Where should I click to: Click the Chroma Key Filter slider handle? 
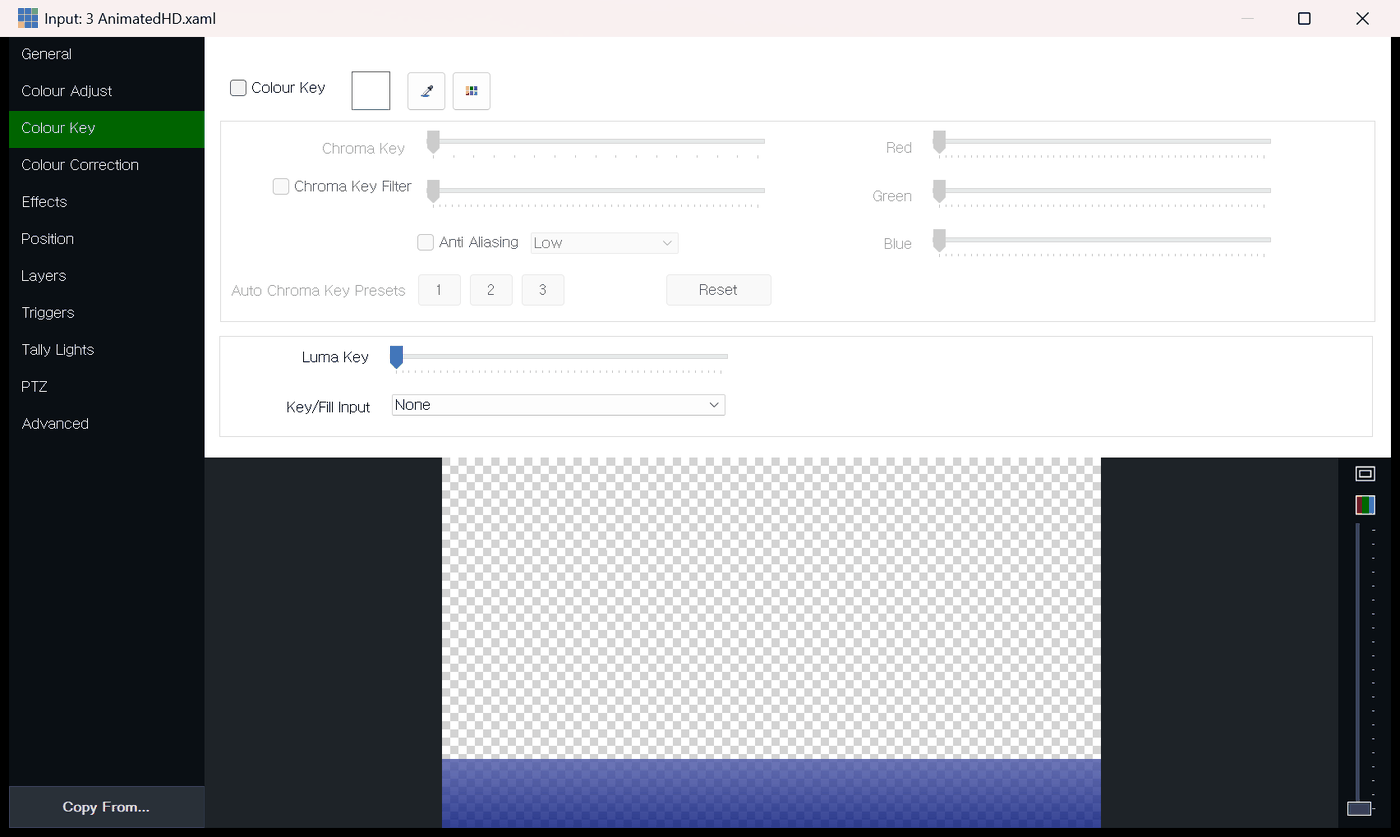[x=433, y=190]
